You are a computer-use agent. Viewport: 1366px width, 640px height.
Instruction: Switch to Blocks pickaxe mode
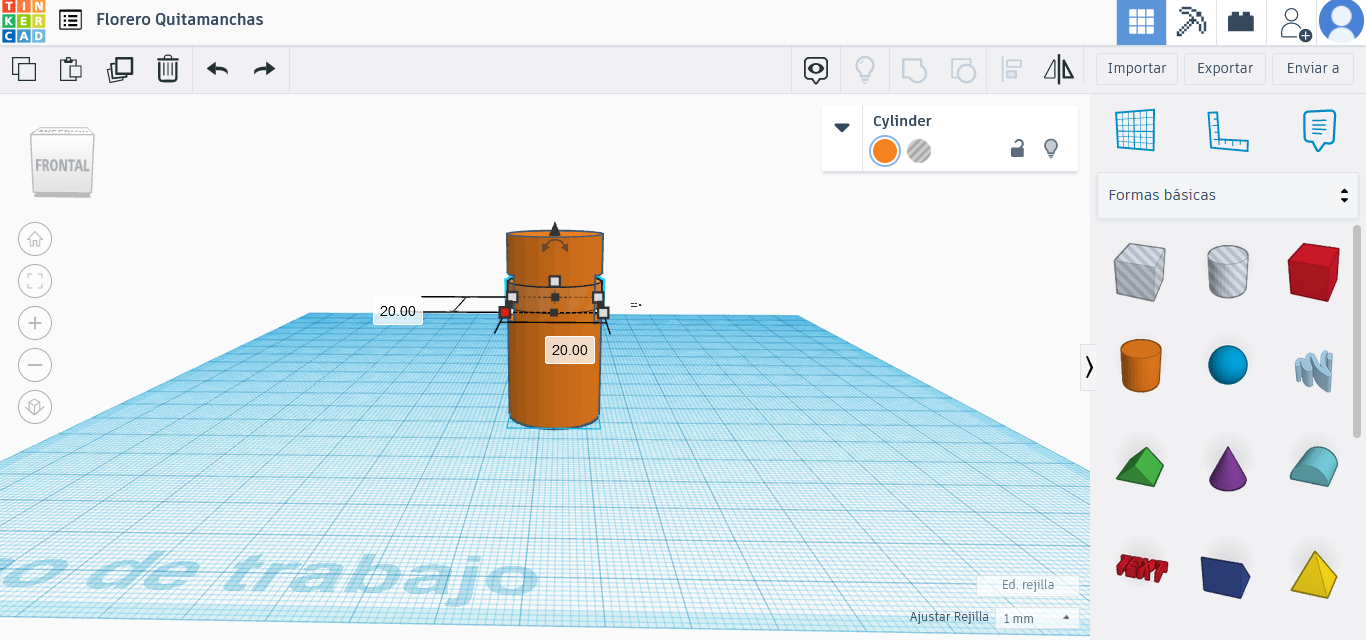point(1191,22)
